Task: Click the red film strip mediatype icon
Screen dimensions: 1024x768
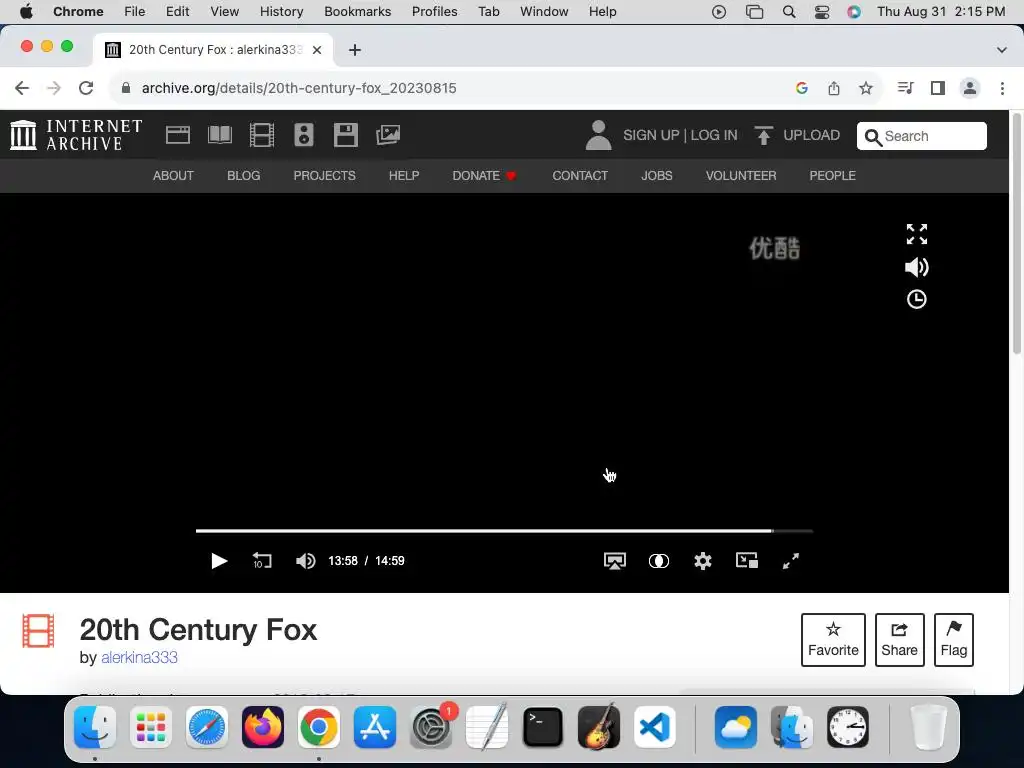Action: 39,631
